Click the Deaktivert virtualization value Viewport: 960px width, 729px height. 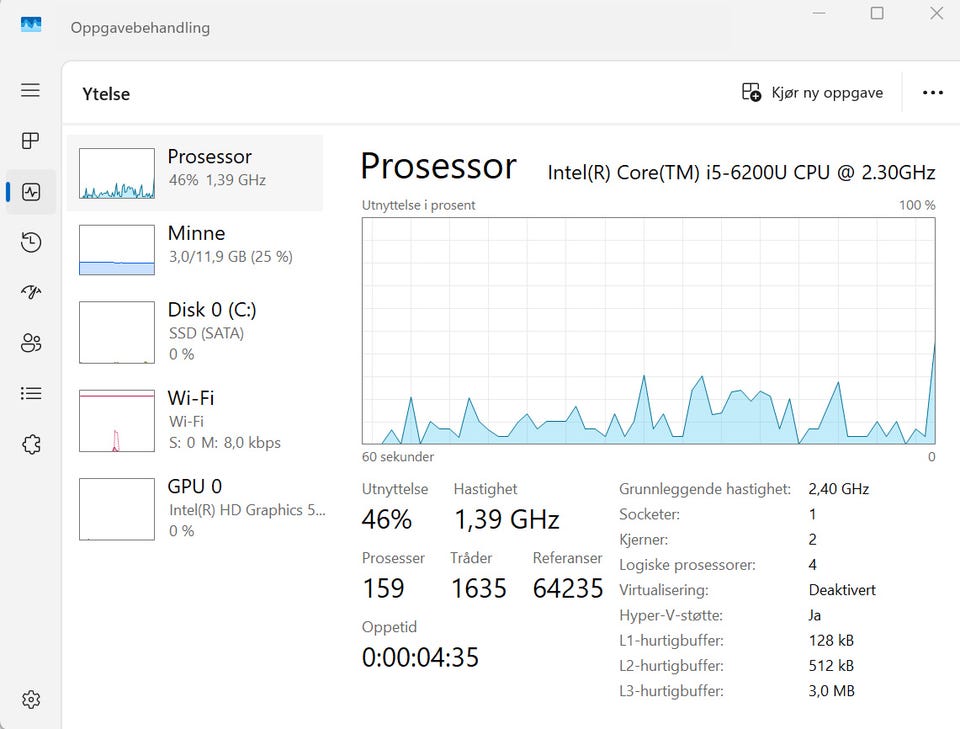[842, 590]
